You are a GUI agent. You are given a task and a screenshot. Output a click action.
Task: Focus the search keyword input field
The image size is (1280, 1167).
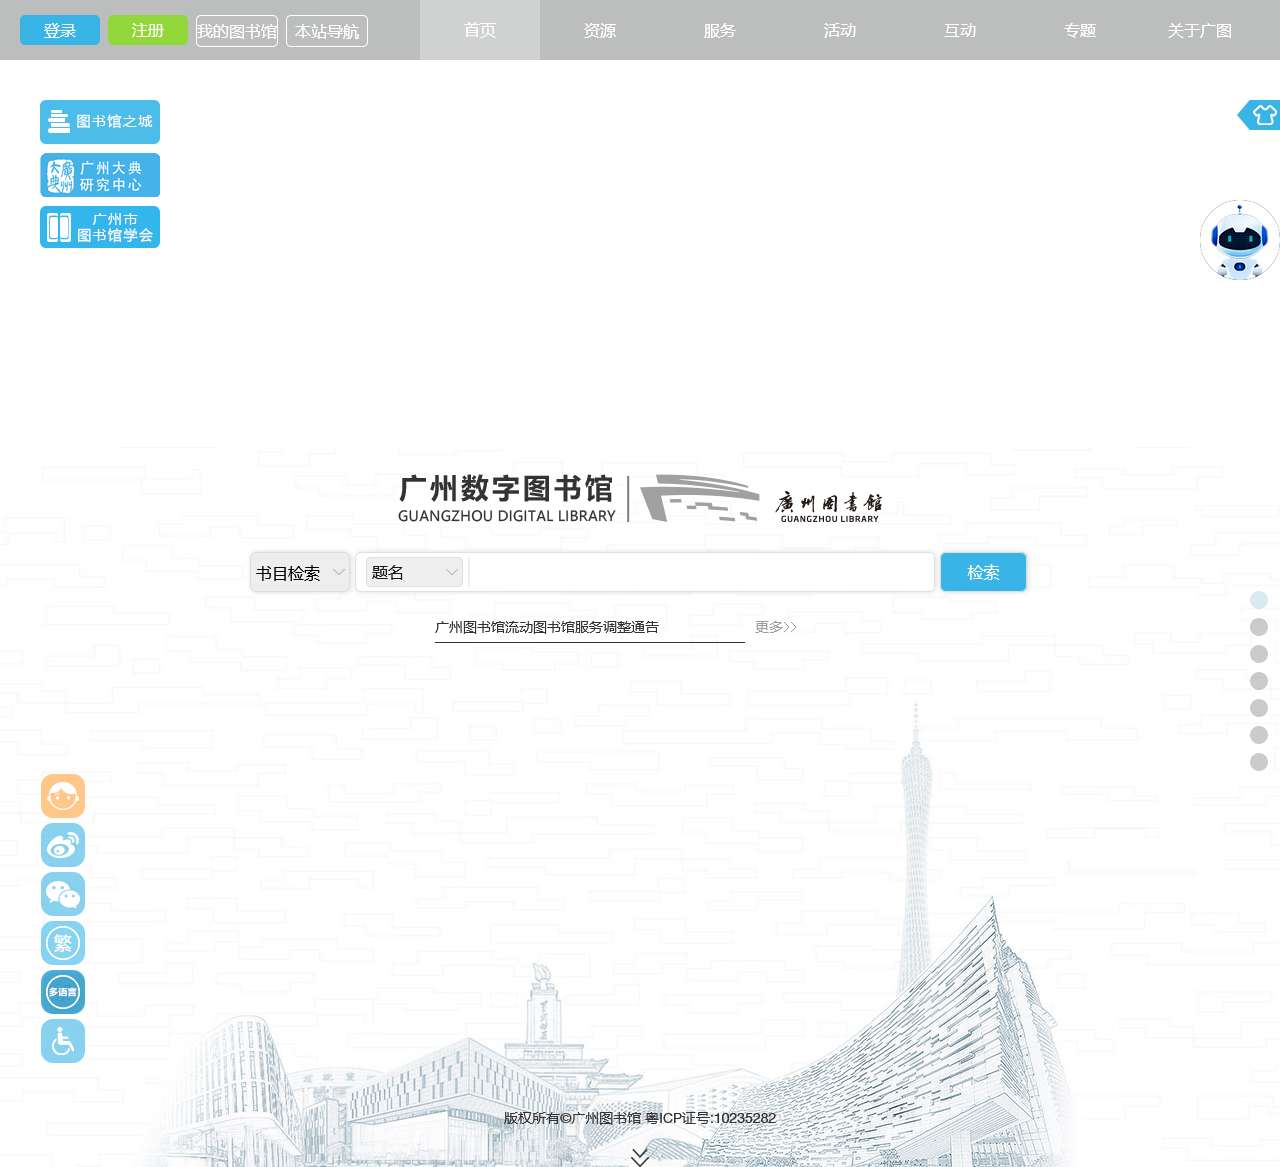pyautogui.click(x=700, y=572)
